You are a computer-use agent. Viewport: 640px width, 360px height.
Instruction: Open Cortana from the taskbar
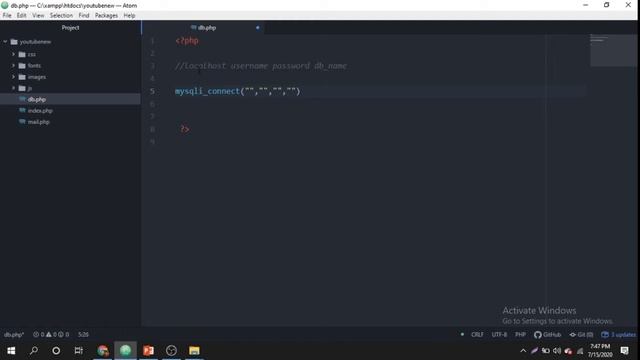pyautogui.click(x=56, y=351)
